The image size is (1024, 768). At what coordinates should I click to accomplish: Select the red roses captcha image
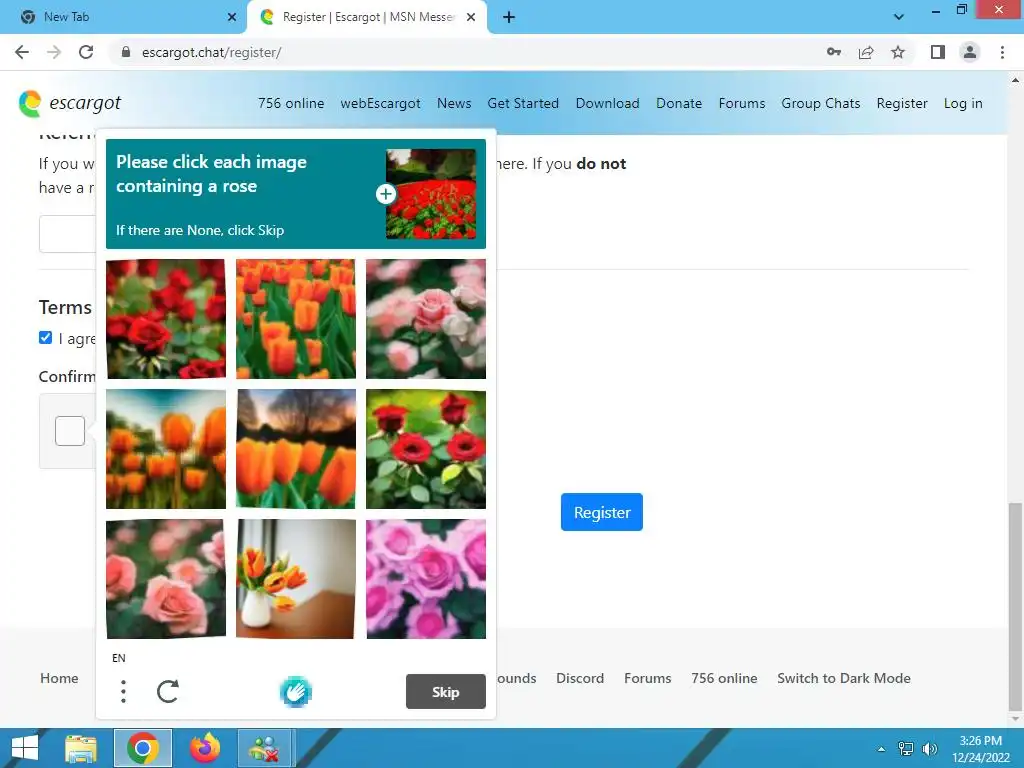(166, 319)
